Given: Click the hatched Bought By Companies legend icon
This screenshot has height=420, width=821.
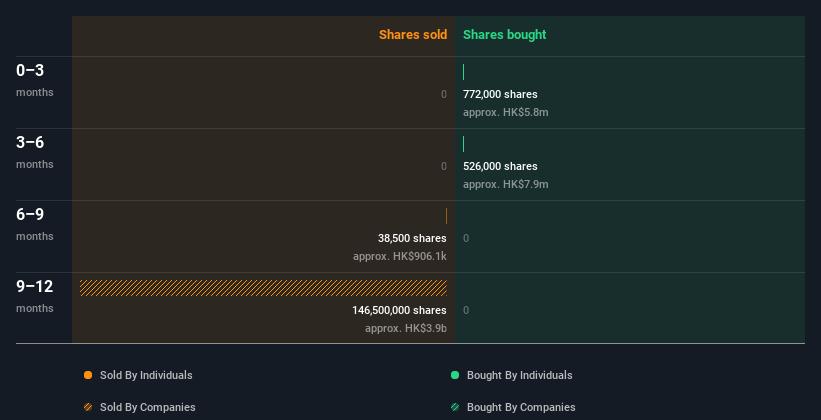Looking at the screenshot, I should (x=455, y=407).
